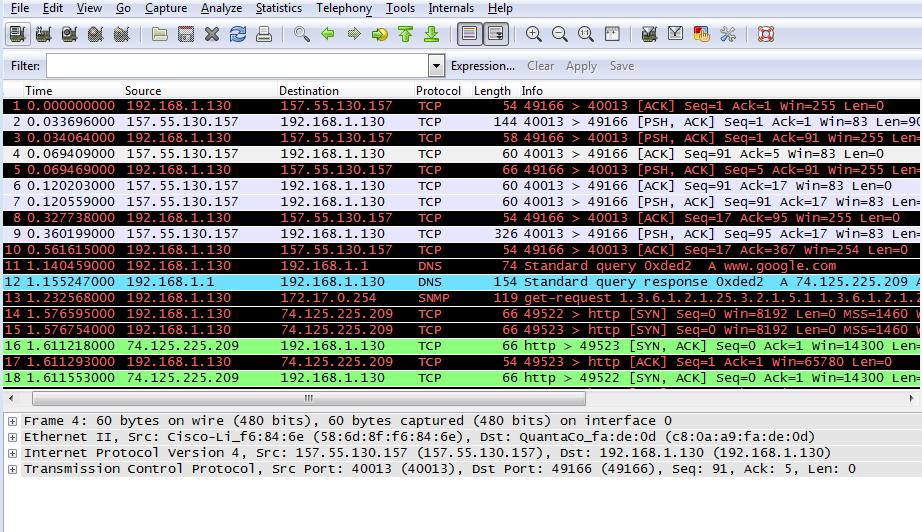This screenshot has width=922, height=532.
Task: Open the Tools menu
Action: (x=400, y=8)
